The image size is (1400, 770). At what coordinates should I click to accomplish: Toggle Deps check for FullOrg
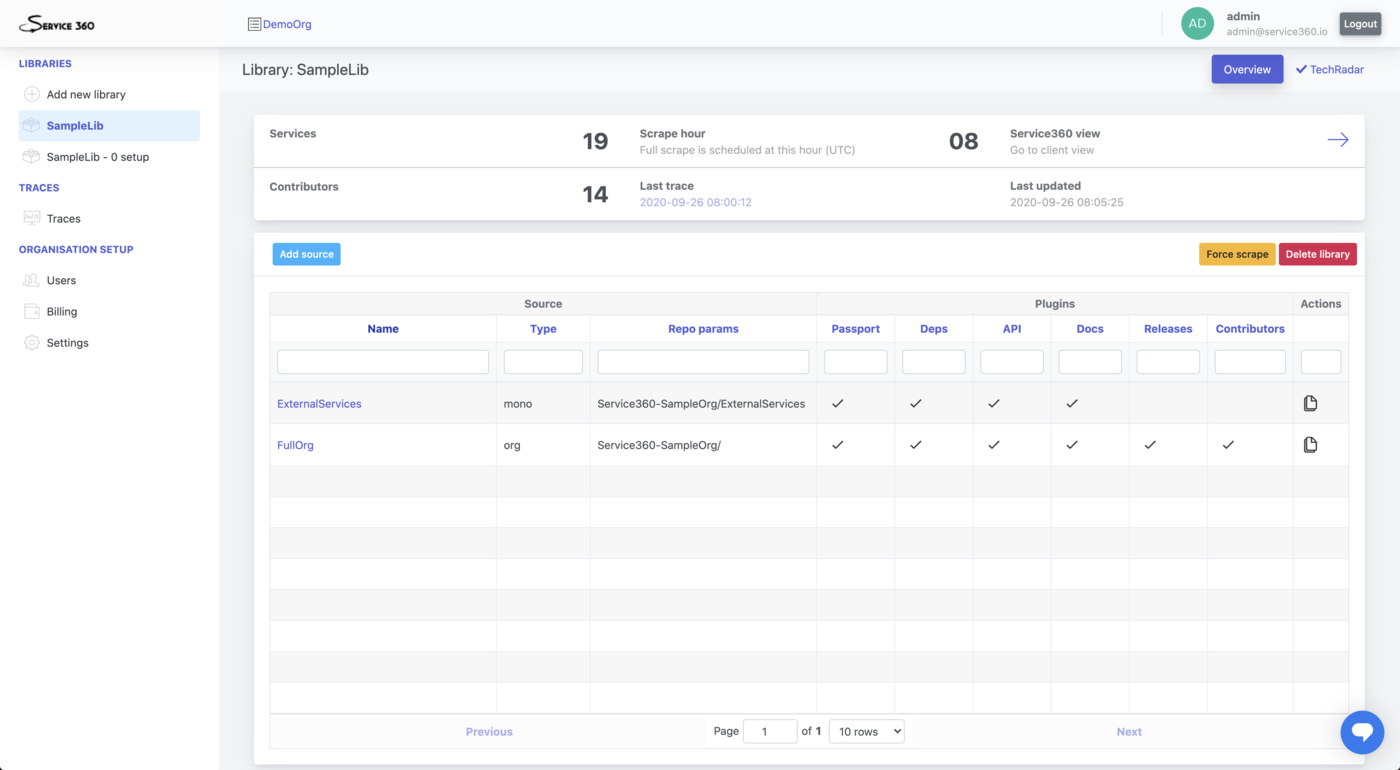tap(916, 444)
